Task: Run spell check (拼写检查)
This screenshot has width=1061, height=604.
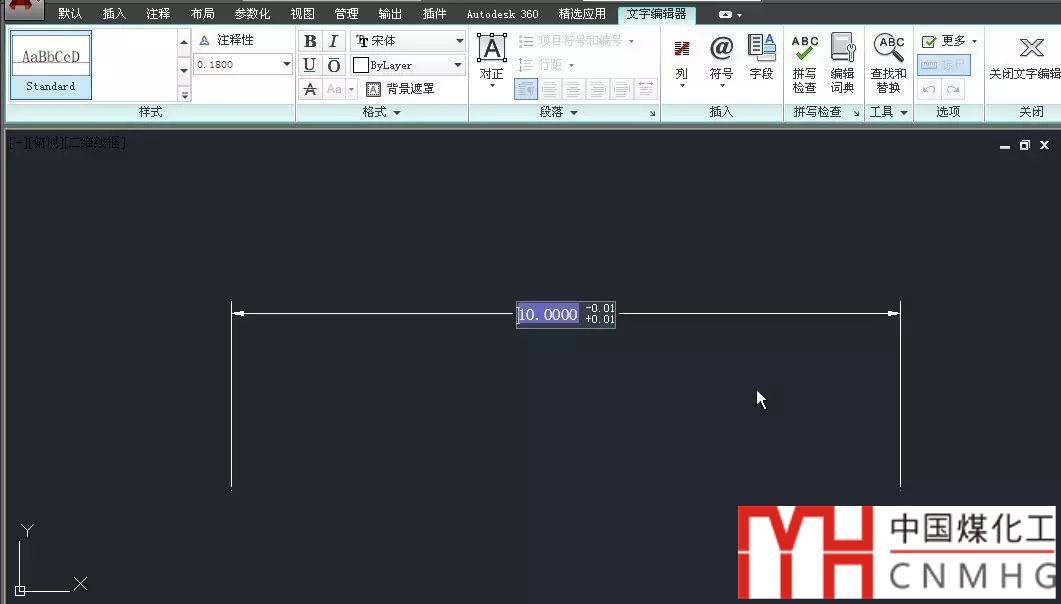Action: [x=804, y=62]
